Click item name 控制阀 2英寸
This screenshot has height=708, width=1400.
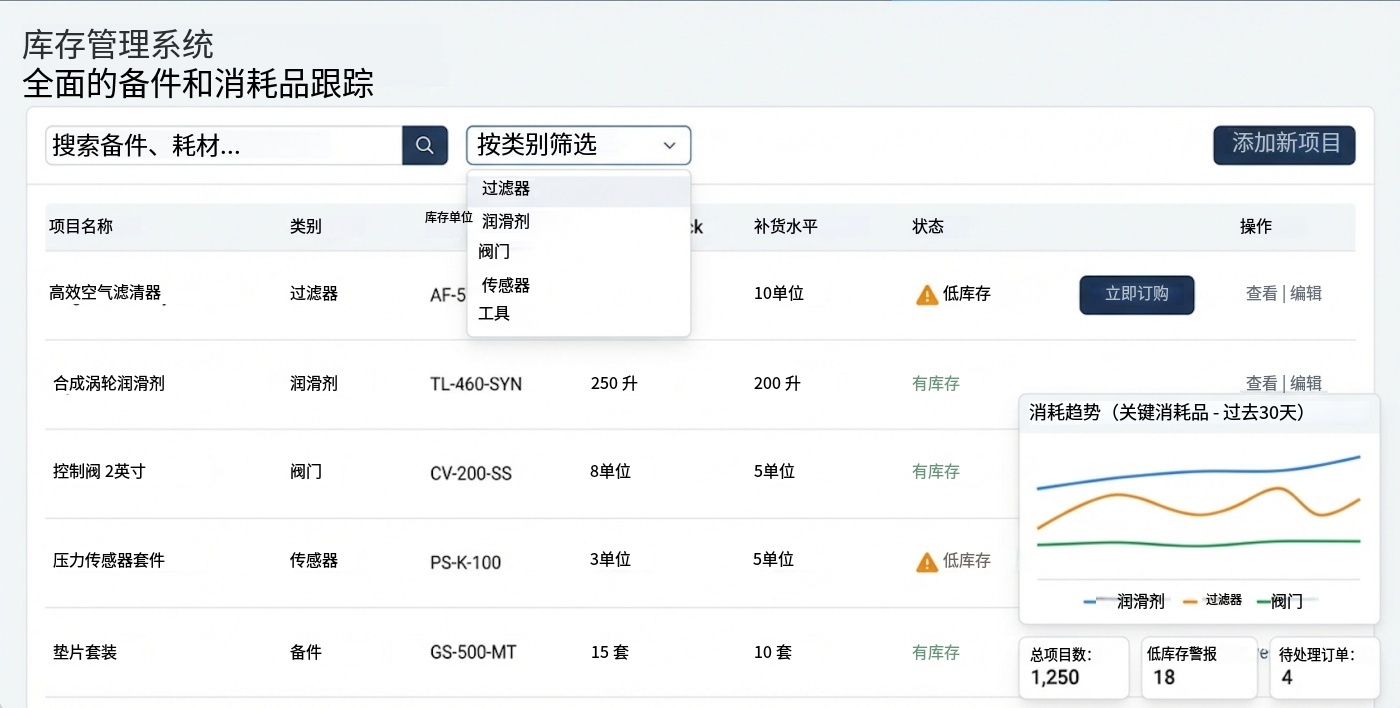(x=99, y=471)
